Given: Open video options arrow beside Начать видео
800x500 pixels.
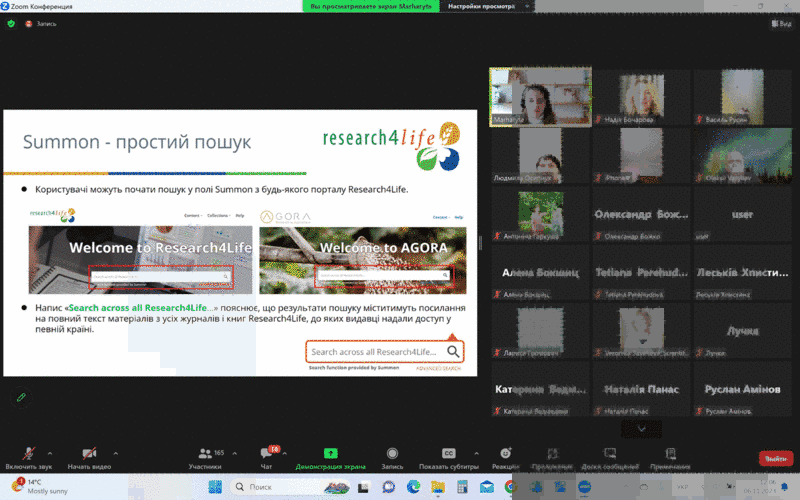Looking at the screenshot, I should click(116, 453).
